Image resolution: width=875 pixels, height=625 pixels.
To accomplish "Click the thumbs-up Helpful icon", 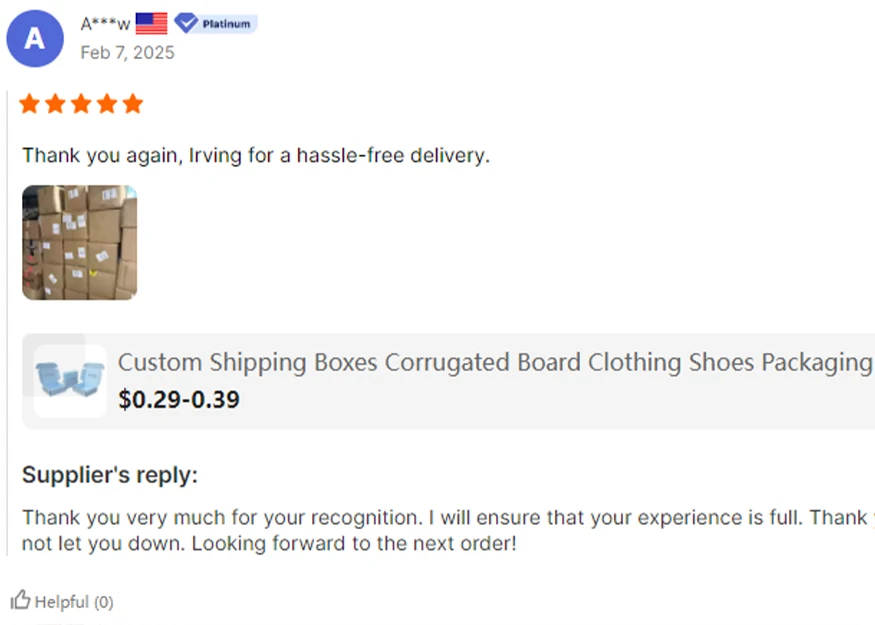I will tap(20, 600).
